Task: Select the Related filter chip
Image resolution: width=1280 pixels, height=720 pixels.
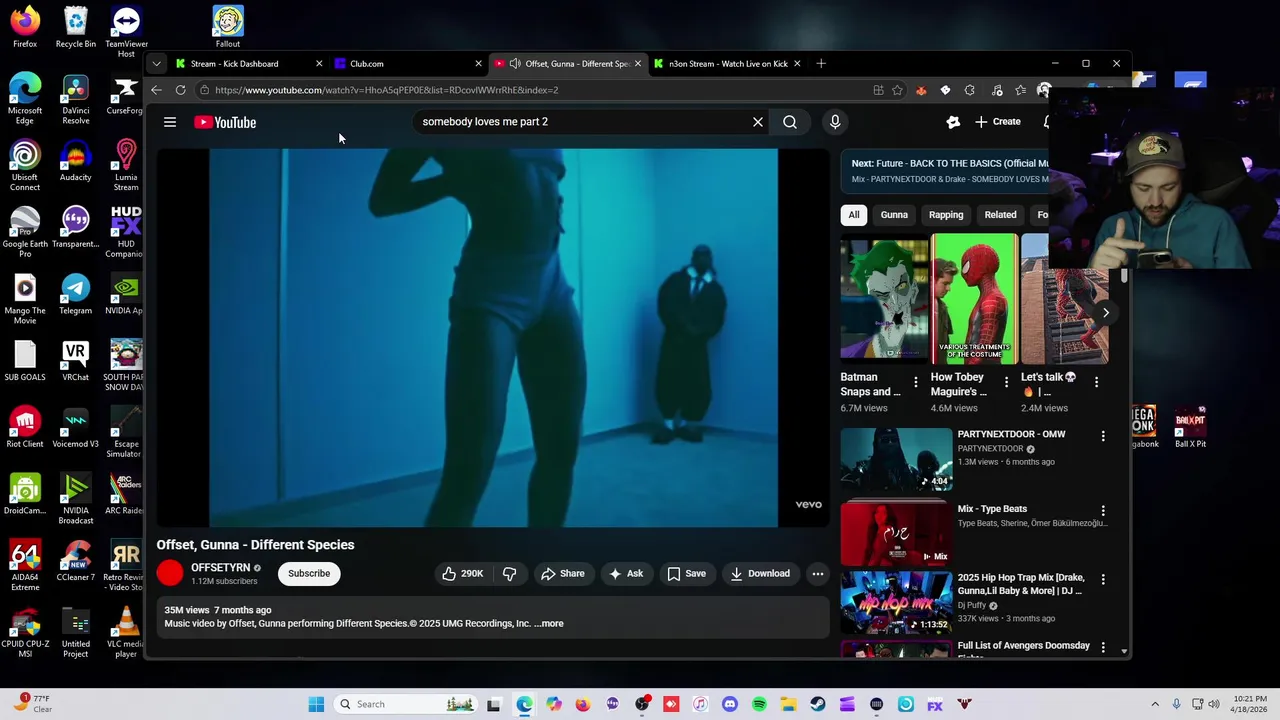Action: (1000, 215)
